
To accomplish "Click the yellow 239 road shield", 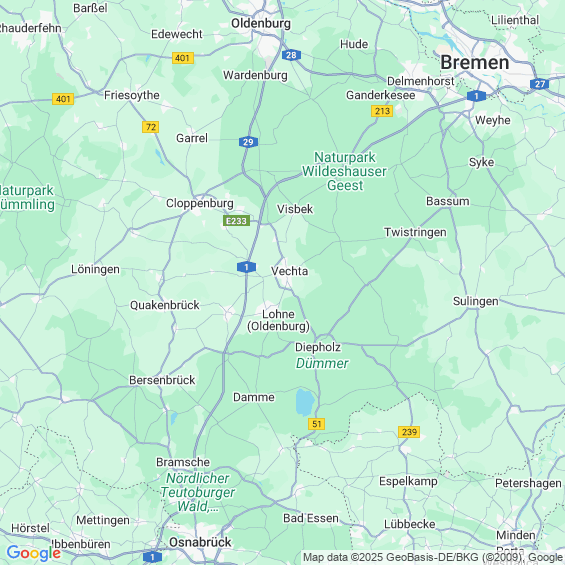I will (x=409, y=432).
